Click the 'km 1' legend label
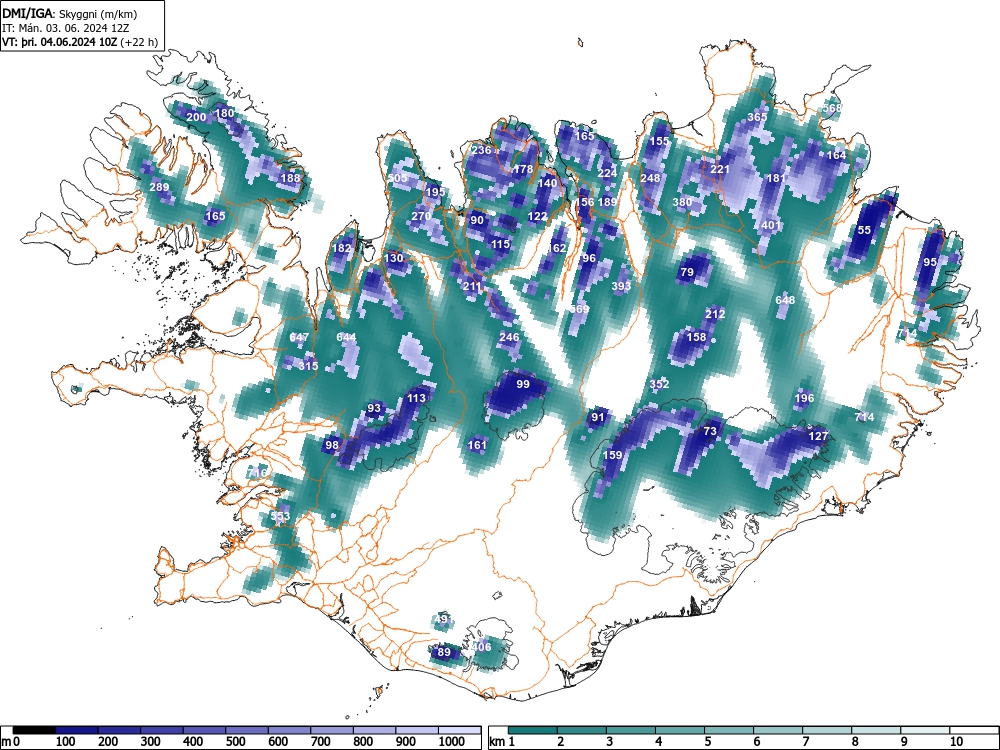1000x750 pixels. (502, 742)
